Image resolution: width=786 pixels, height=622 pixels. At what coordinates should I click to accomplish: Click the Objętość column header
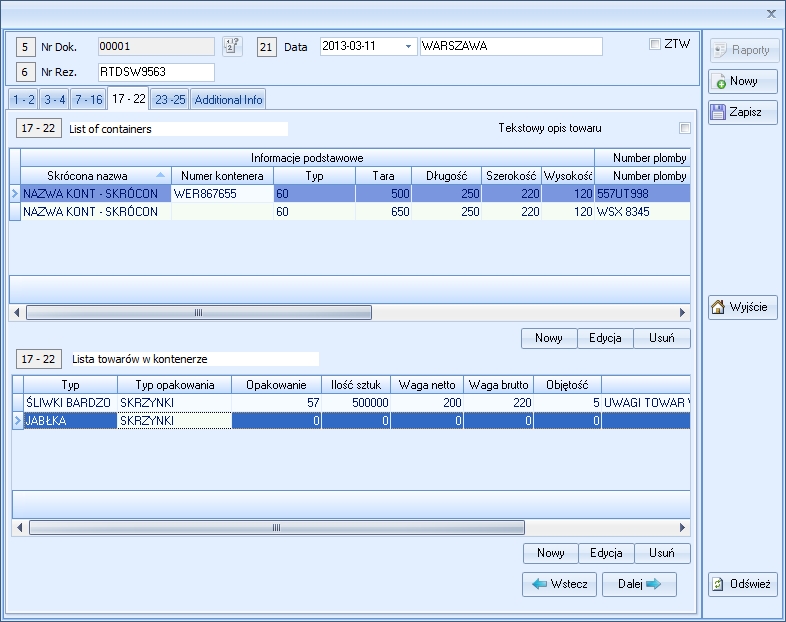567,385
